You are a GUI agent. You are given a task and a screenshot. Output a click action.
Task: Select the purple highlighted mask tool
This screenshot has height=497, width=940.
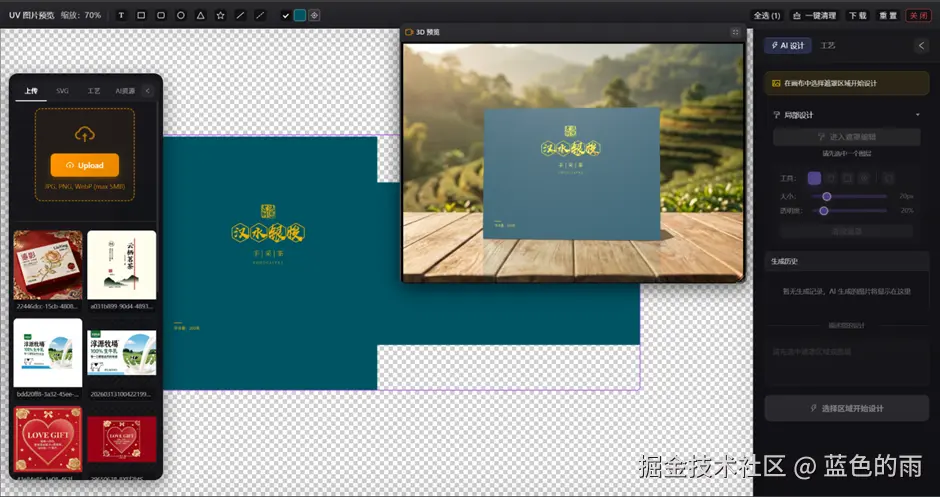click(814, 178)
